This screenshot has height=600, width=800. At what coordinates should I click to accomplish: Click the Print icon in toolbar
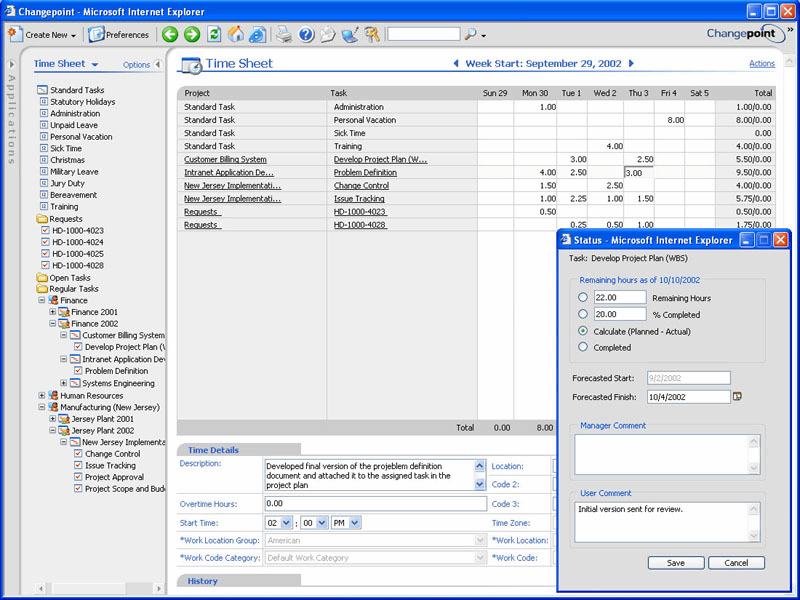(x=284, y=35)
